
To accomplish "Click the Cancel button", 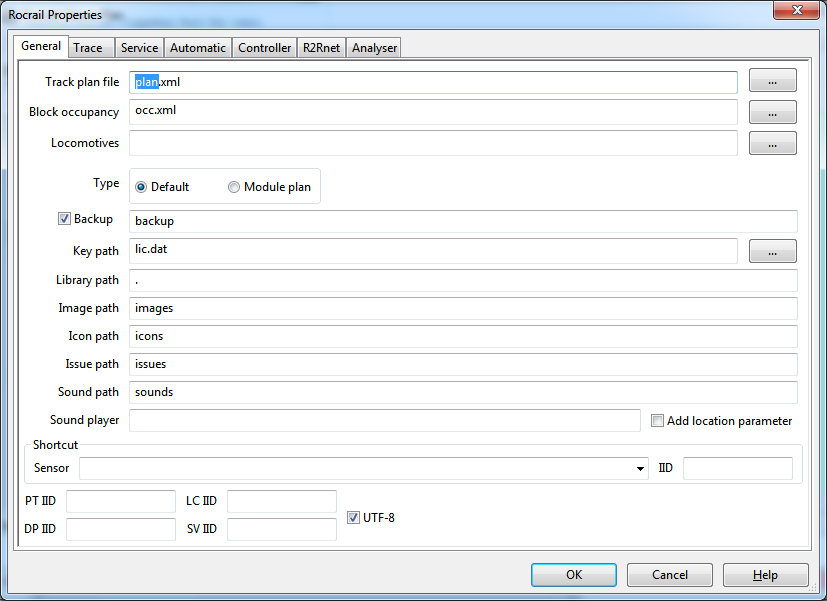I will point(669,575).
